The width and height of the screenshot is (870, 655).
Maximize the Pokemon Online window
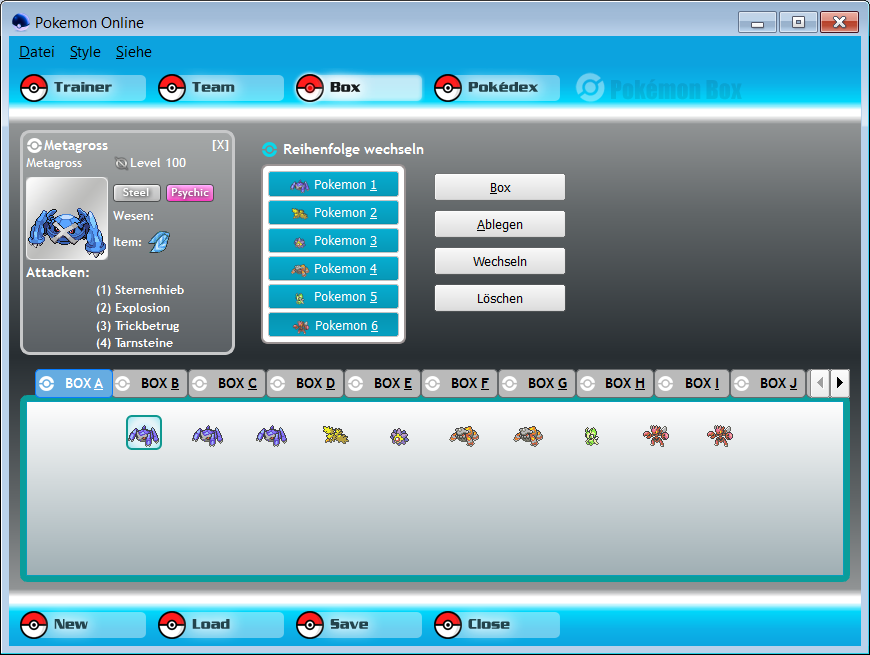[798, 22]
